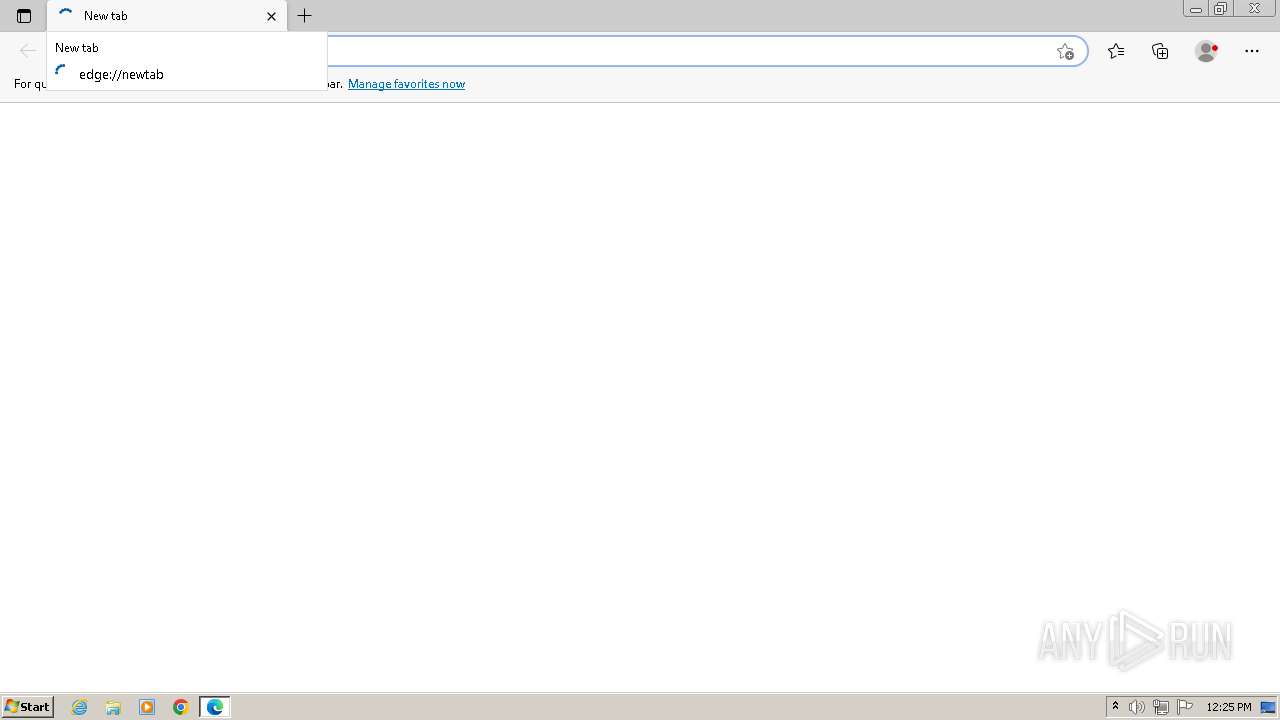1280x720 pixels.
Task: Open Windows Media Player on taskbar
Action: pyautogui.click(x=147, y=707)
